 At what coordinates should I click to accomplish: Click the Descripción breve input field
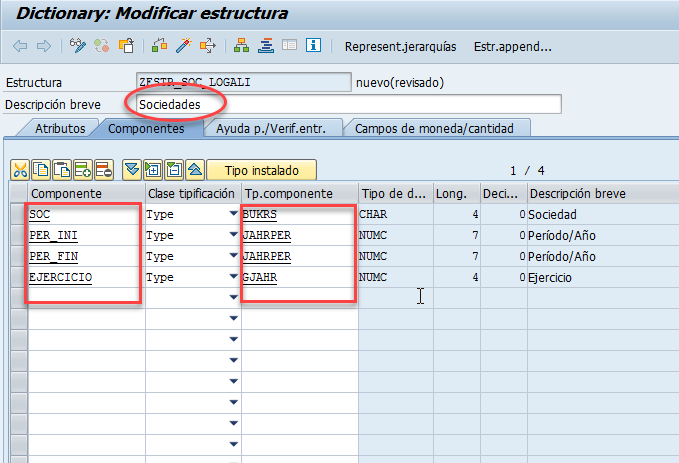pos(349,104)
